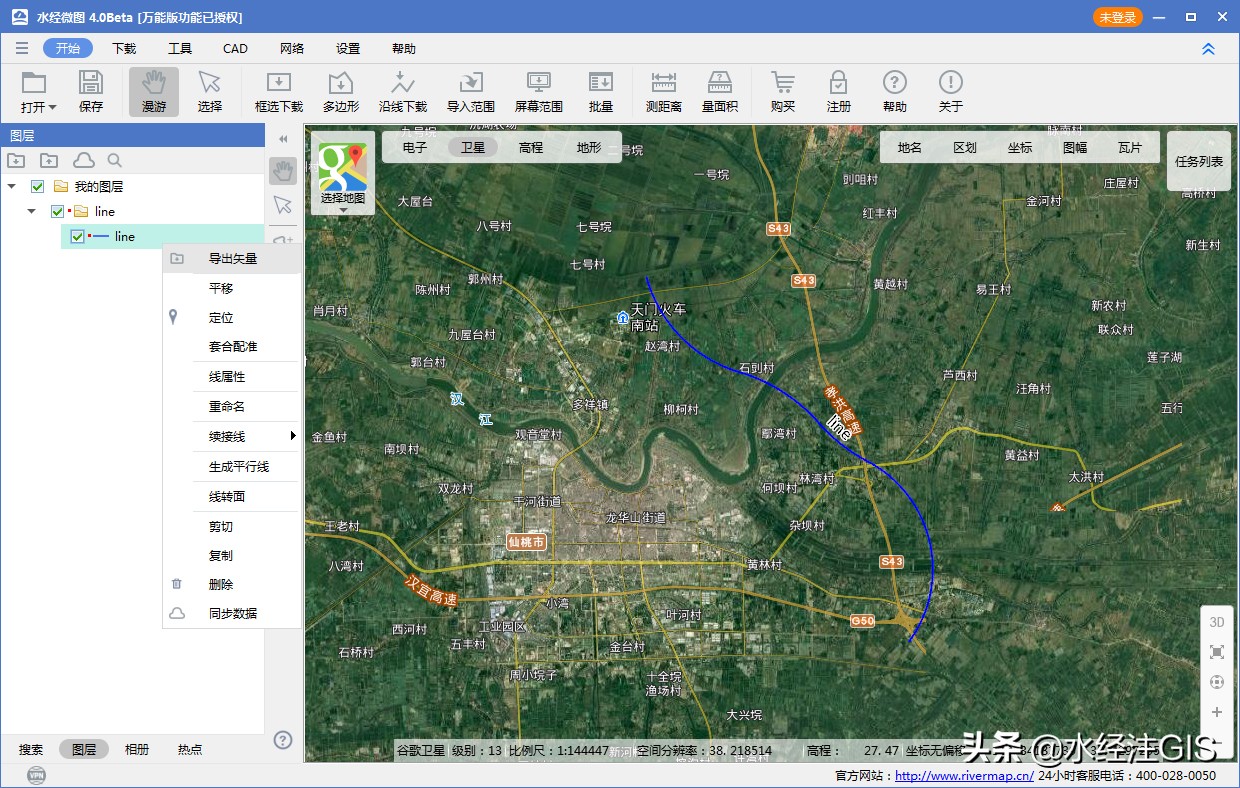Click the box-select download (框选下载) icon
Viewport: 1240px width, 788px height.
coord(279,83)
